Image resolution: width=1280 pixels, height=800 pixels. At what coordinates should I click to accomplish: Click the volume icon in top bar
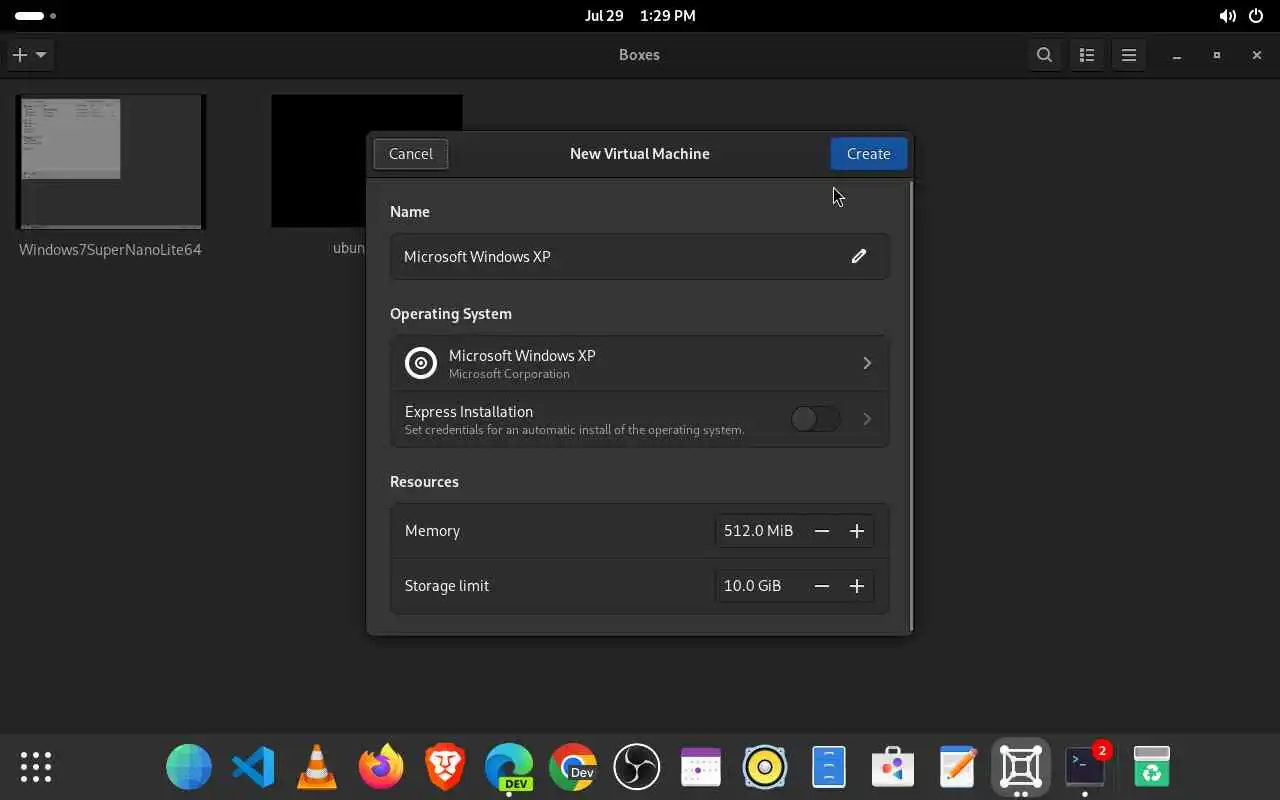[1227, 16]
